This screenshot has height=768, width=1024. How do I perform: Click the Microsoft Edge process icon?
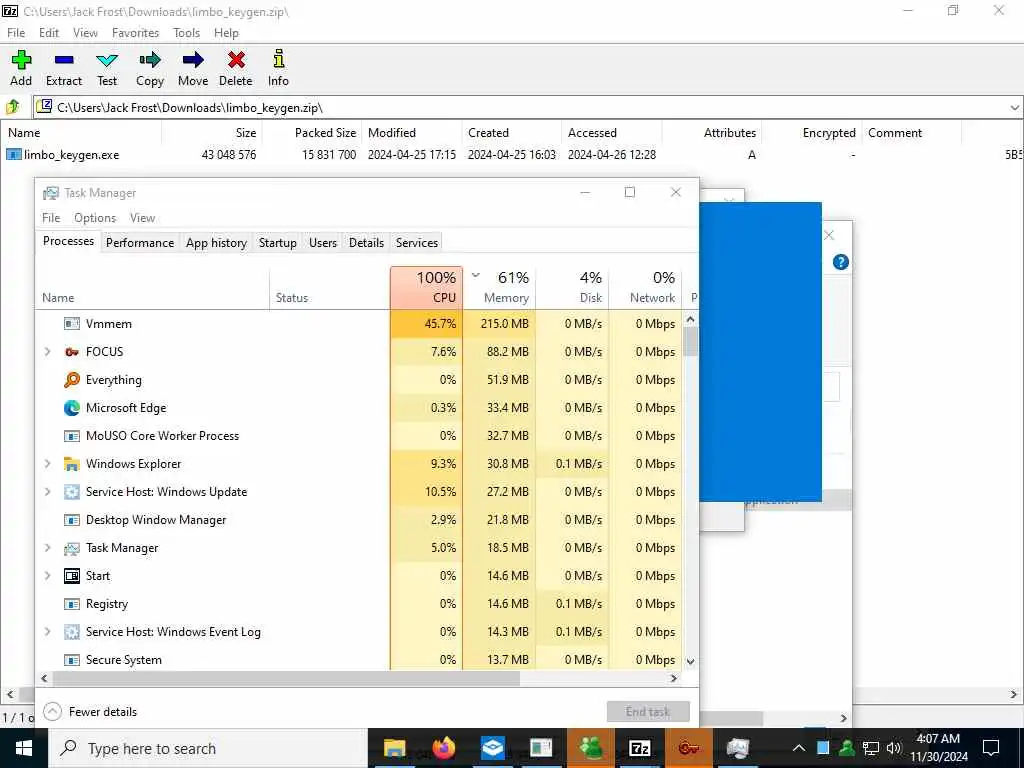[x=72, y=408]
